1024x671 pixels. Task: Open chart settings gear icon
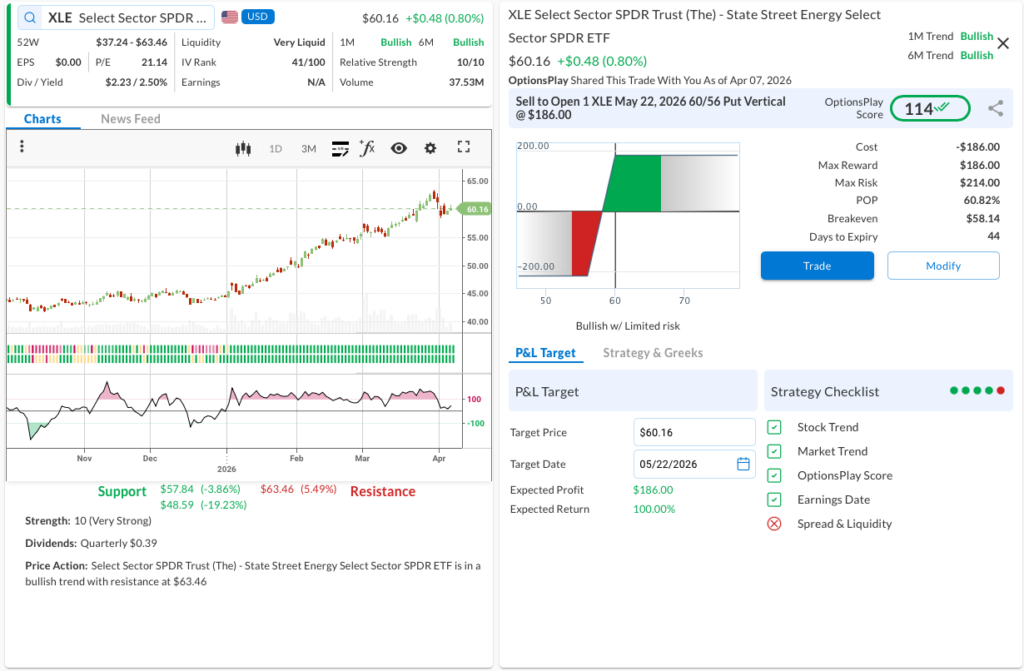(431, 148)
